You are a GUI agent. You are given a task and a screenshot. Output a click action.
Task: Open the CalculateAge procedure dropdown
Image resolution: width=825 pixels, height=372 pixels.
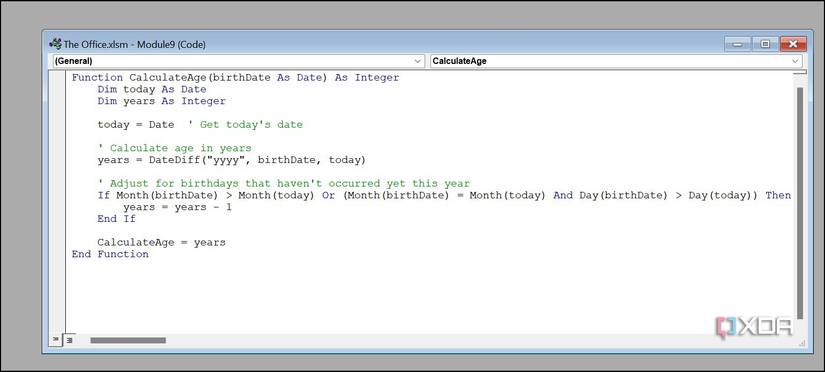(x=616, y=61)
